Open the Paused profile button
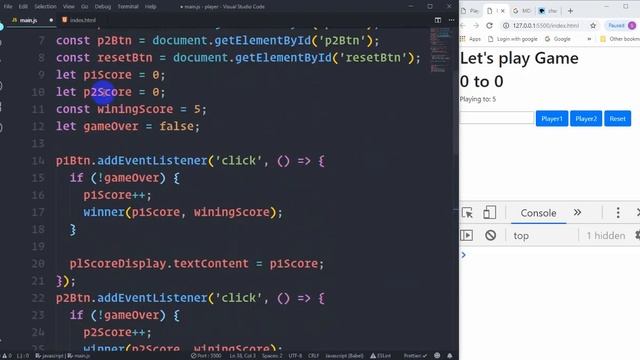The height and width of the screenshot is (360, 640). pos(621,25)
